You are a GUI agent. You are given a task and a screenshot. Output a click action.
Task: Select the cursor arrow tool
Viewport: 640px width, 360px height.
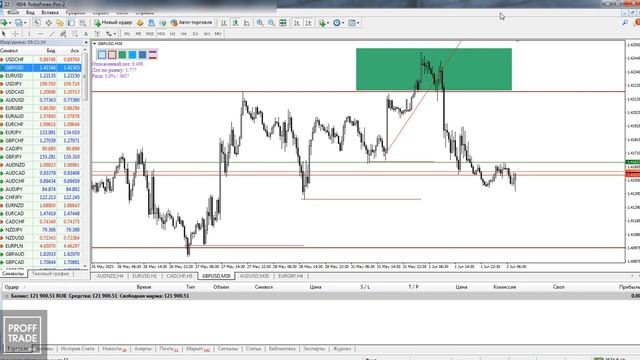4,33
